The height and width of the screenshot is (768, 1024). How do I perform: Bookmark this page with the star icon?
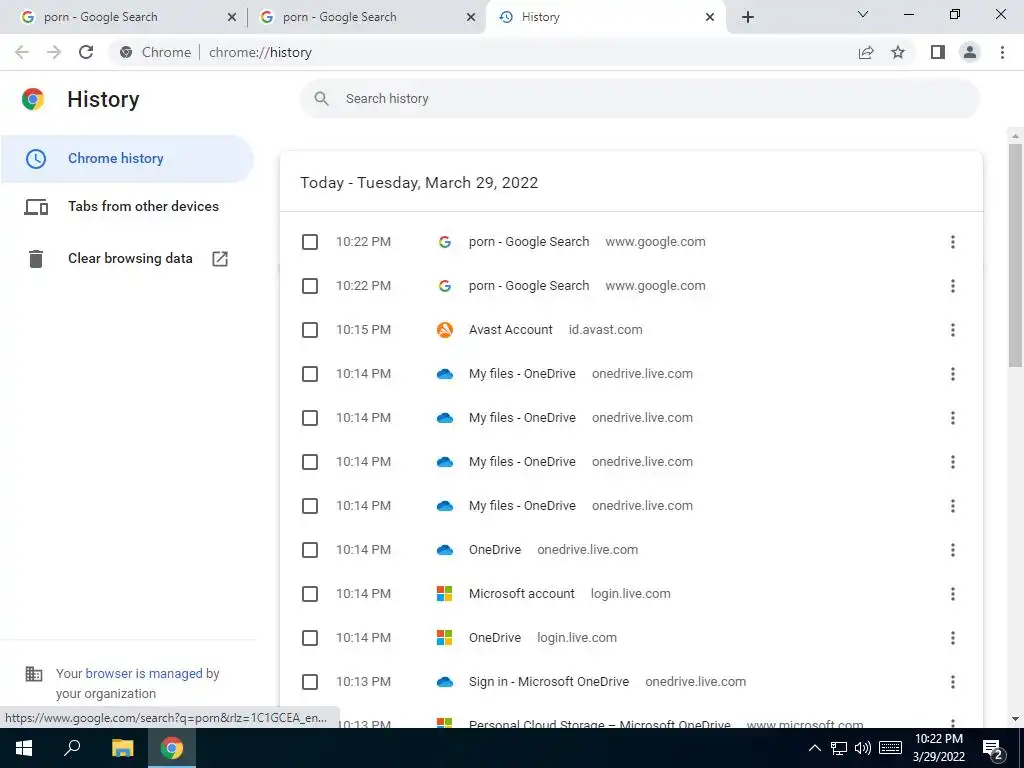coord(898,52)
